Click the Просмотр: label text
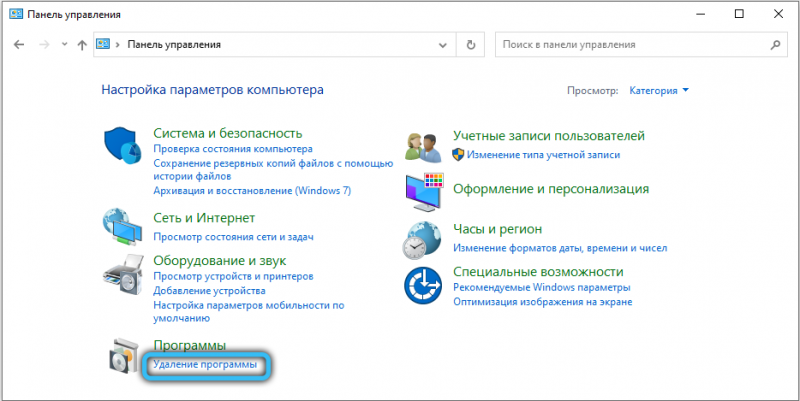 [592, 91]
